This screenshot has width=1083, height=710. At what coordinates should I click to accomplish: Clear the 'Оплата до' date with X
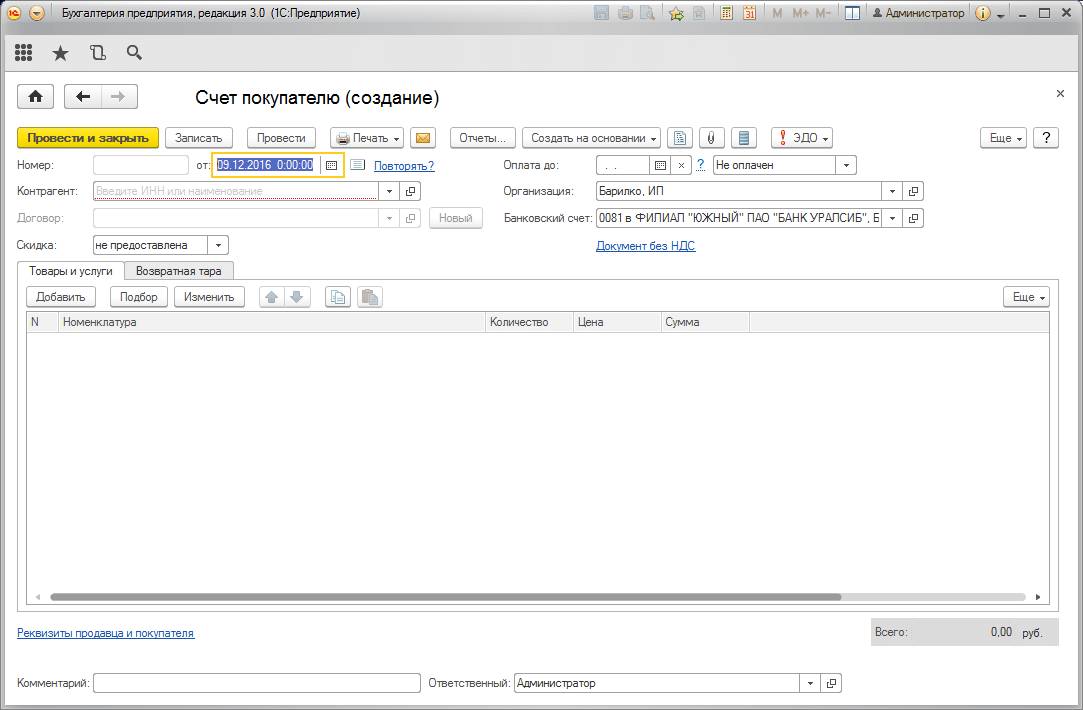(681, 165)
